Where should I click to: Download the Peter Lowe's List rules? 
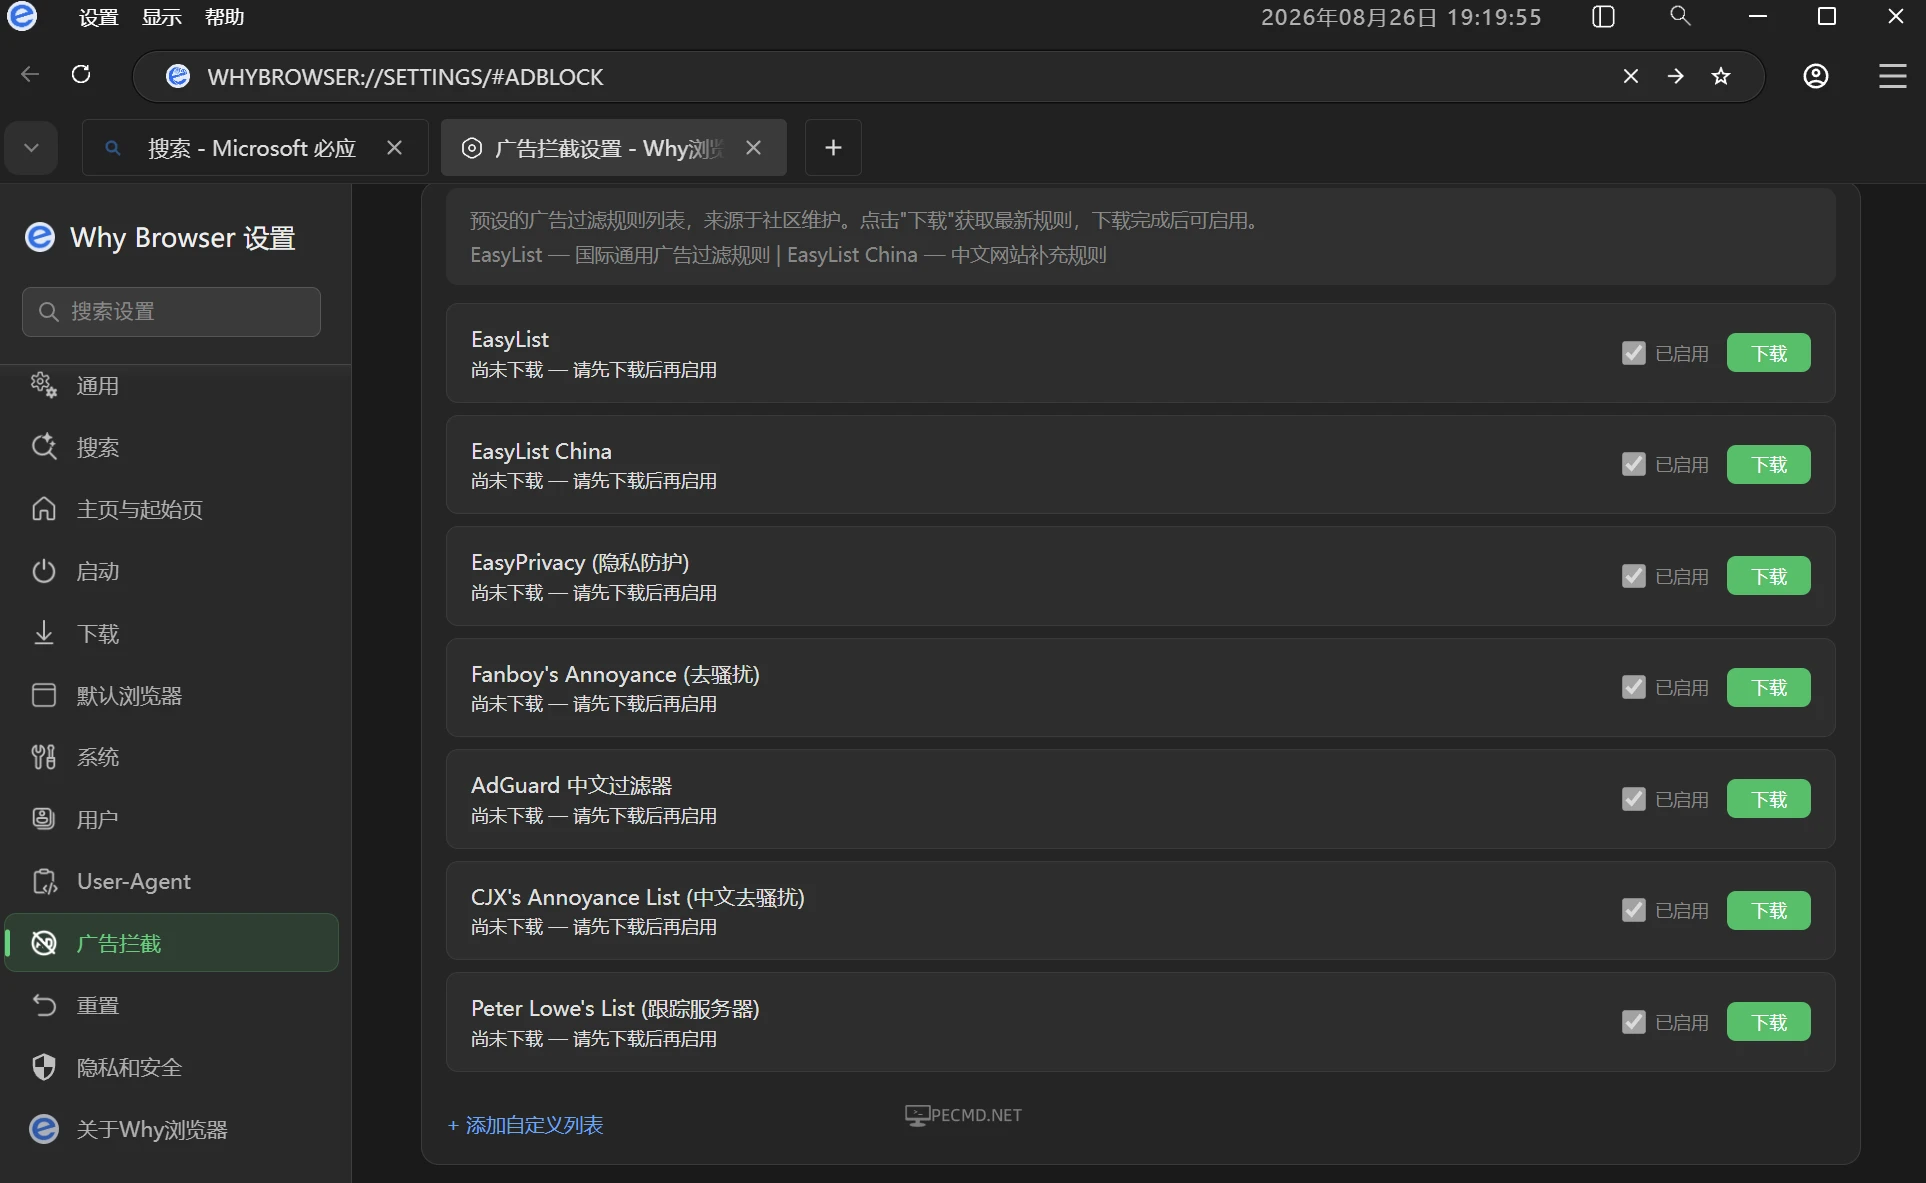point(1768,1022)
